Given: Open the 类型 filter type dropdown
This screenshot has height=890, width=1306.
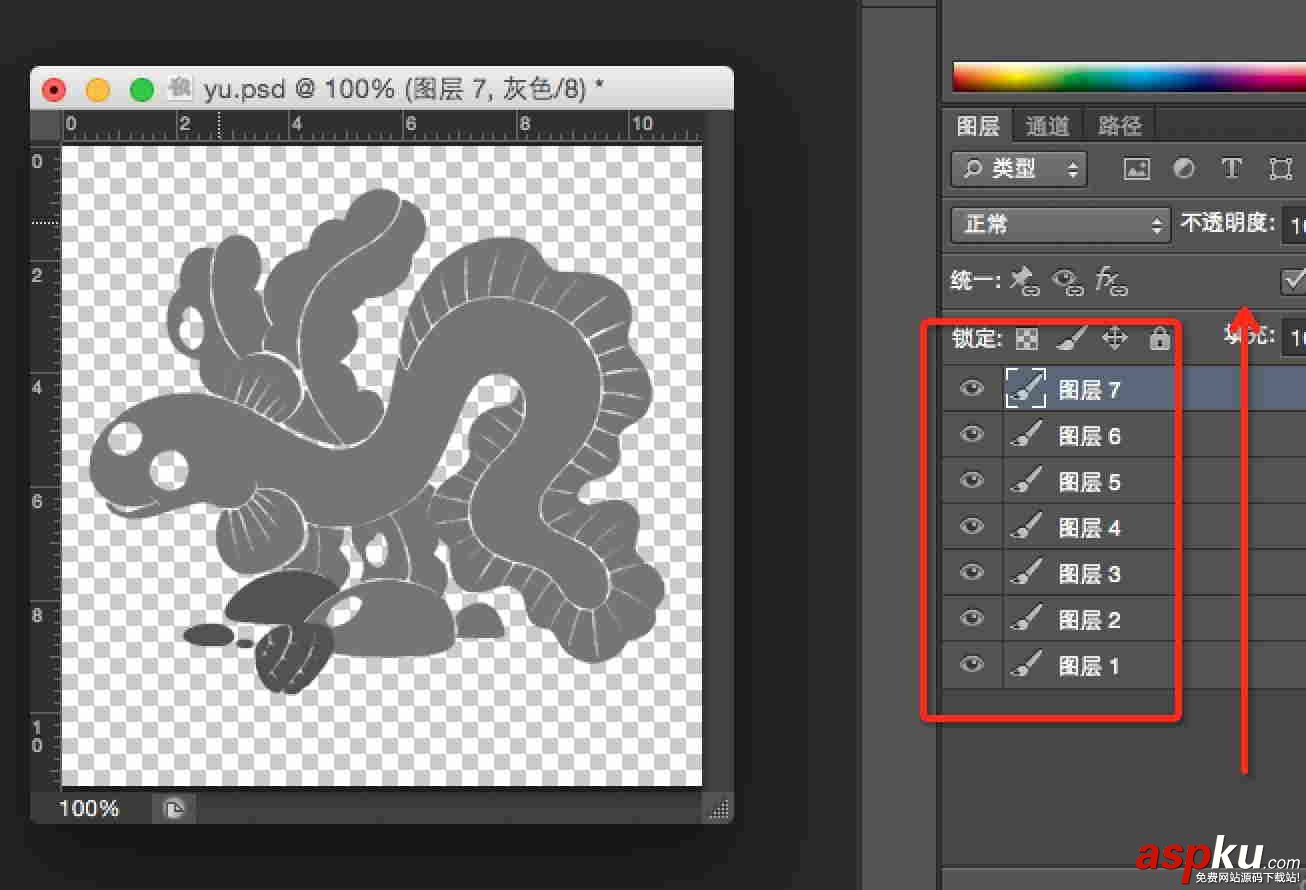Looking at the screenshot, I should point(1018,169).
